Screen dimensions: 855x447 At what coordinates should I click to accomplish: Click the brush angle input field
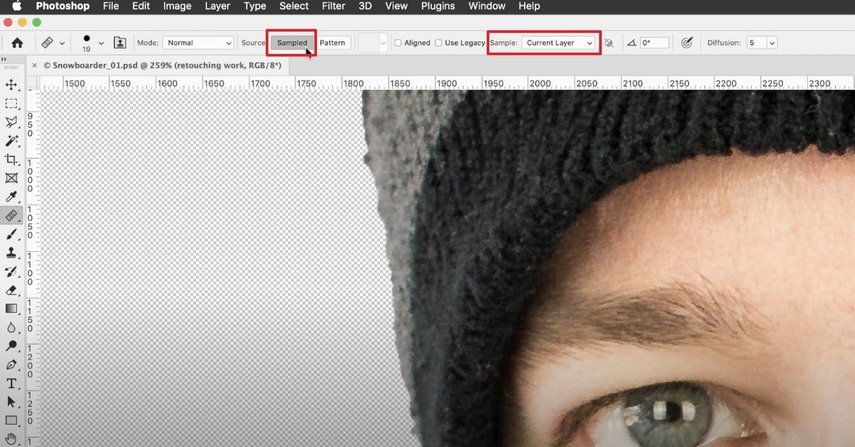tap(654, 43)
